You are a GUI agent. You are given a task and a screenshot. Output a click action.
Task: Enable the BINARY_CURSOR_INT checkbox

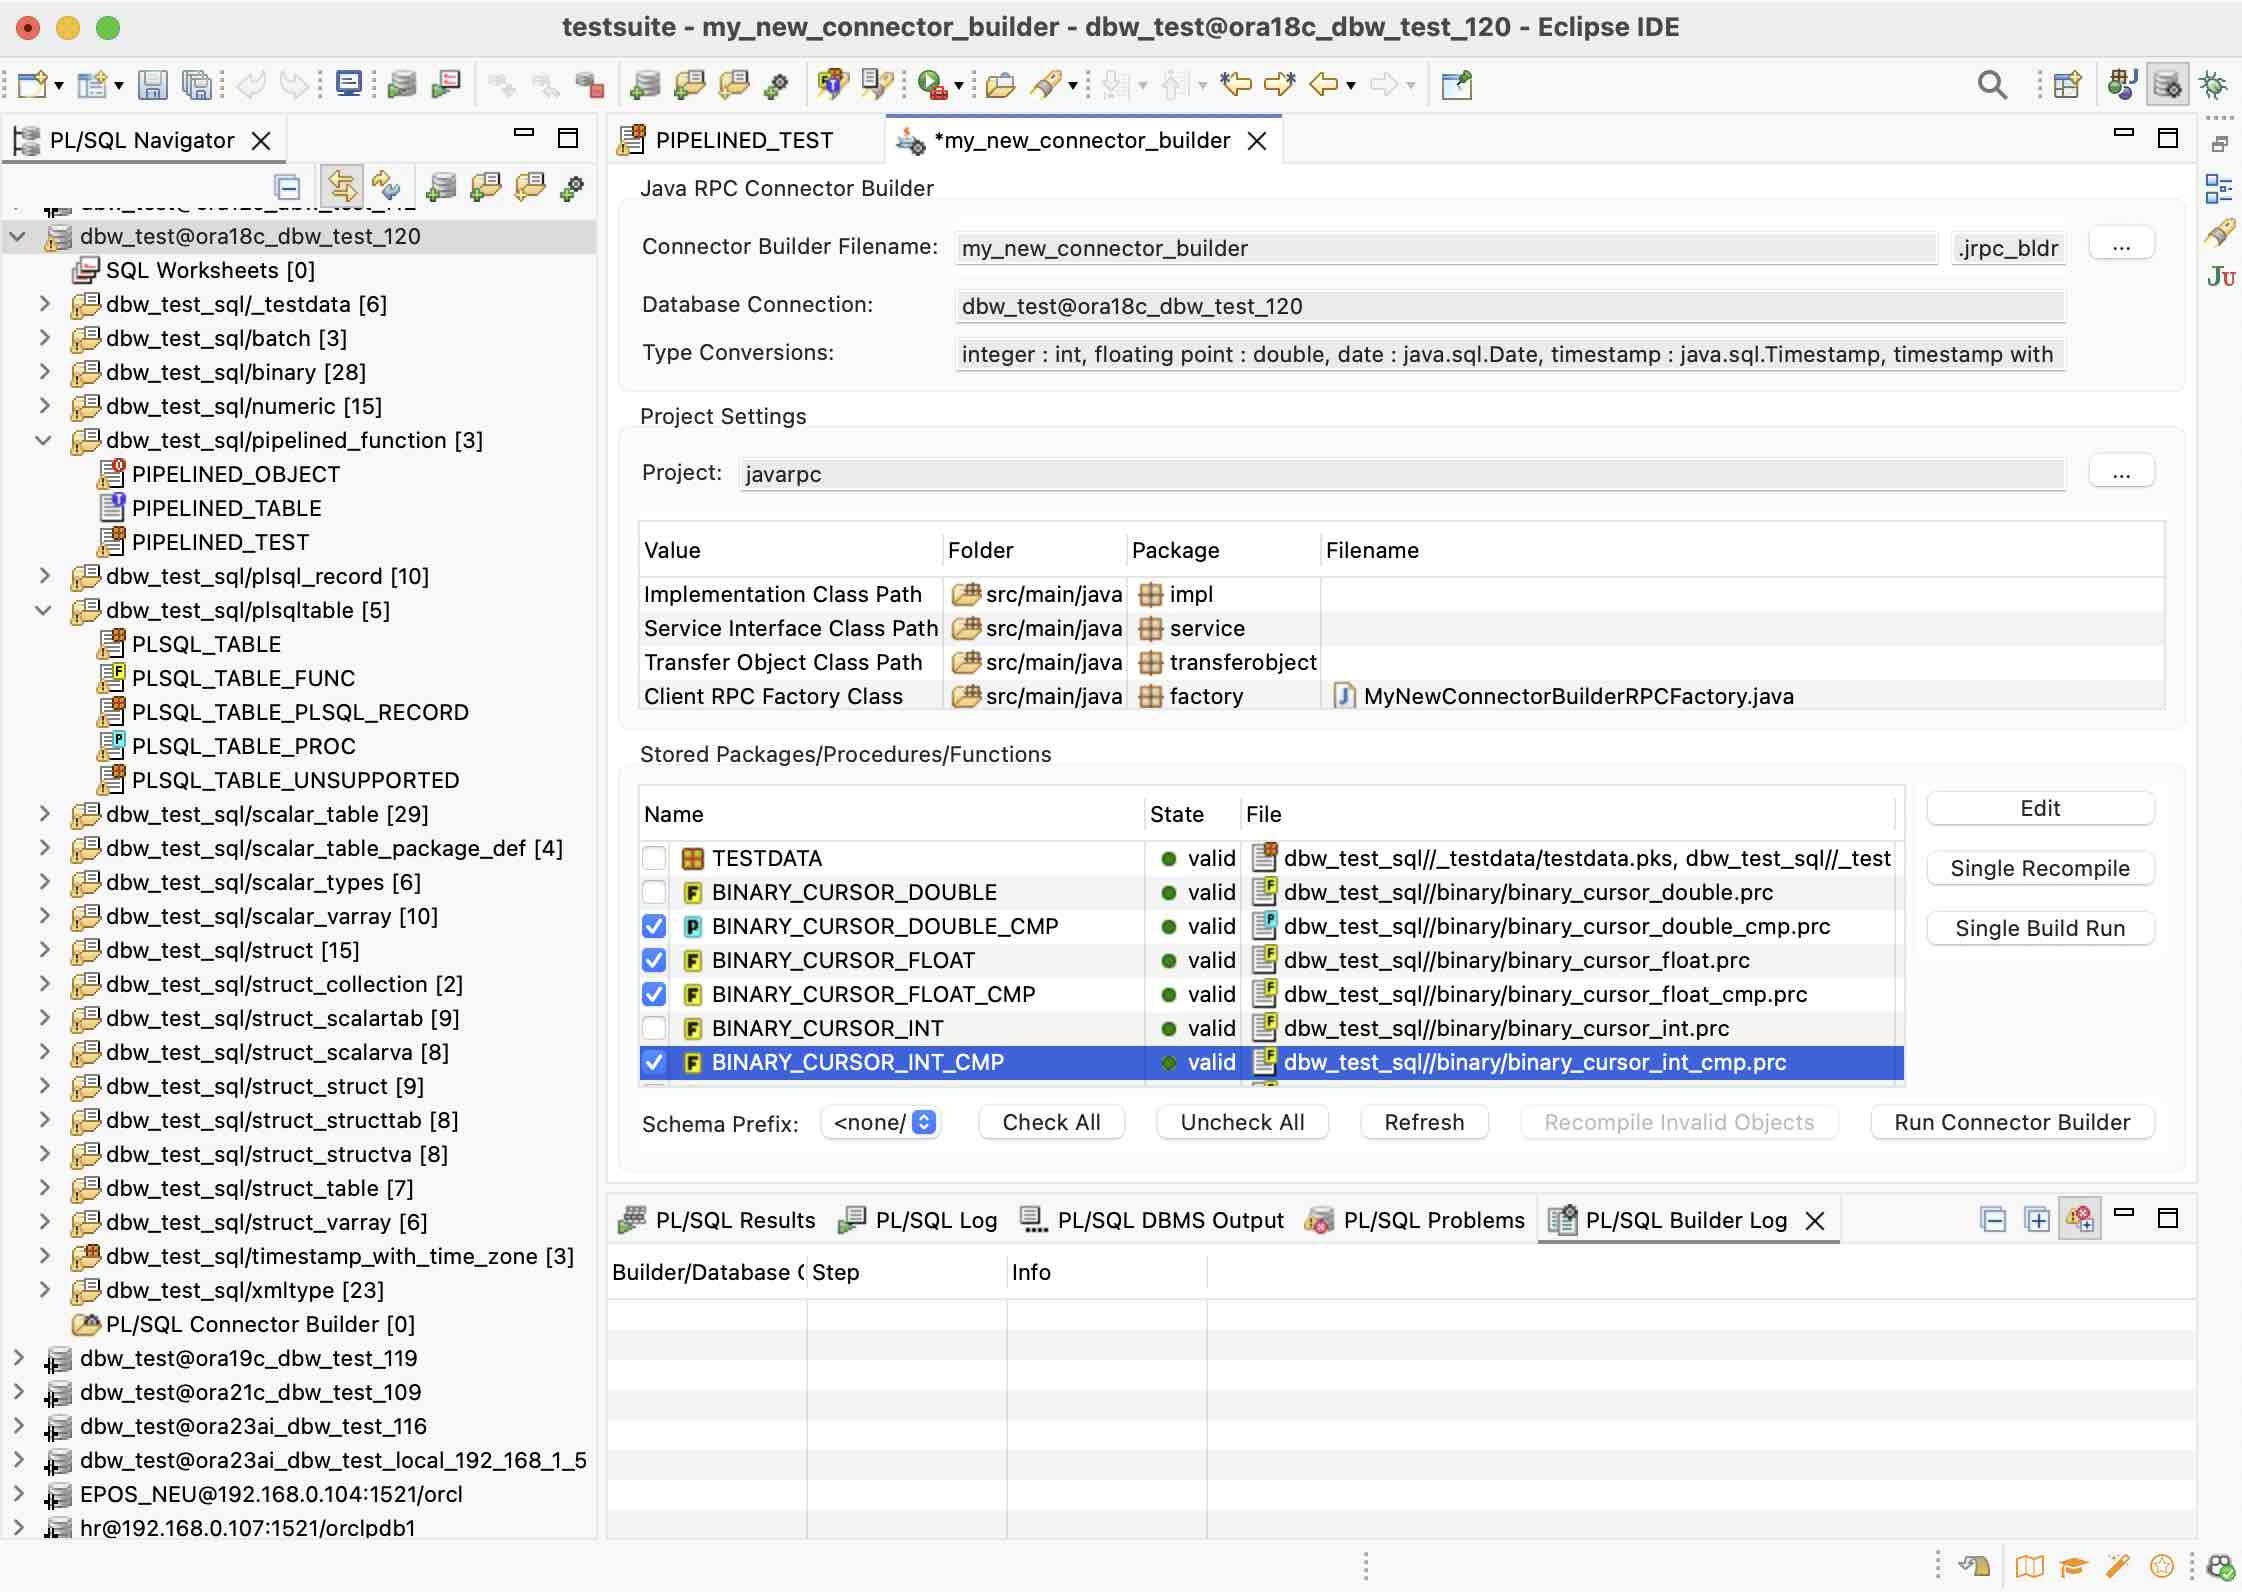(656, 1028)
